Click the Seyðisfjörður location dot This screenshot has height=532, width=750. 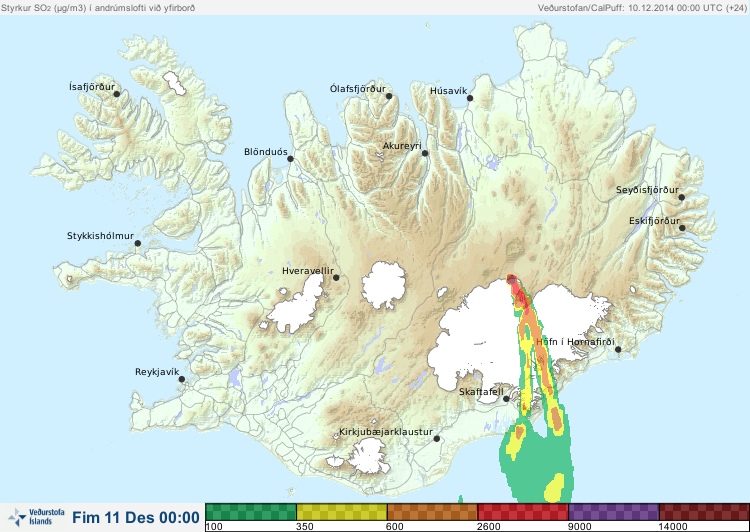click(682, 197)
